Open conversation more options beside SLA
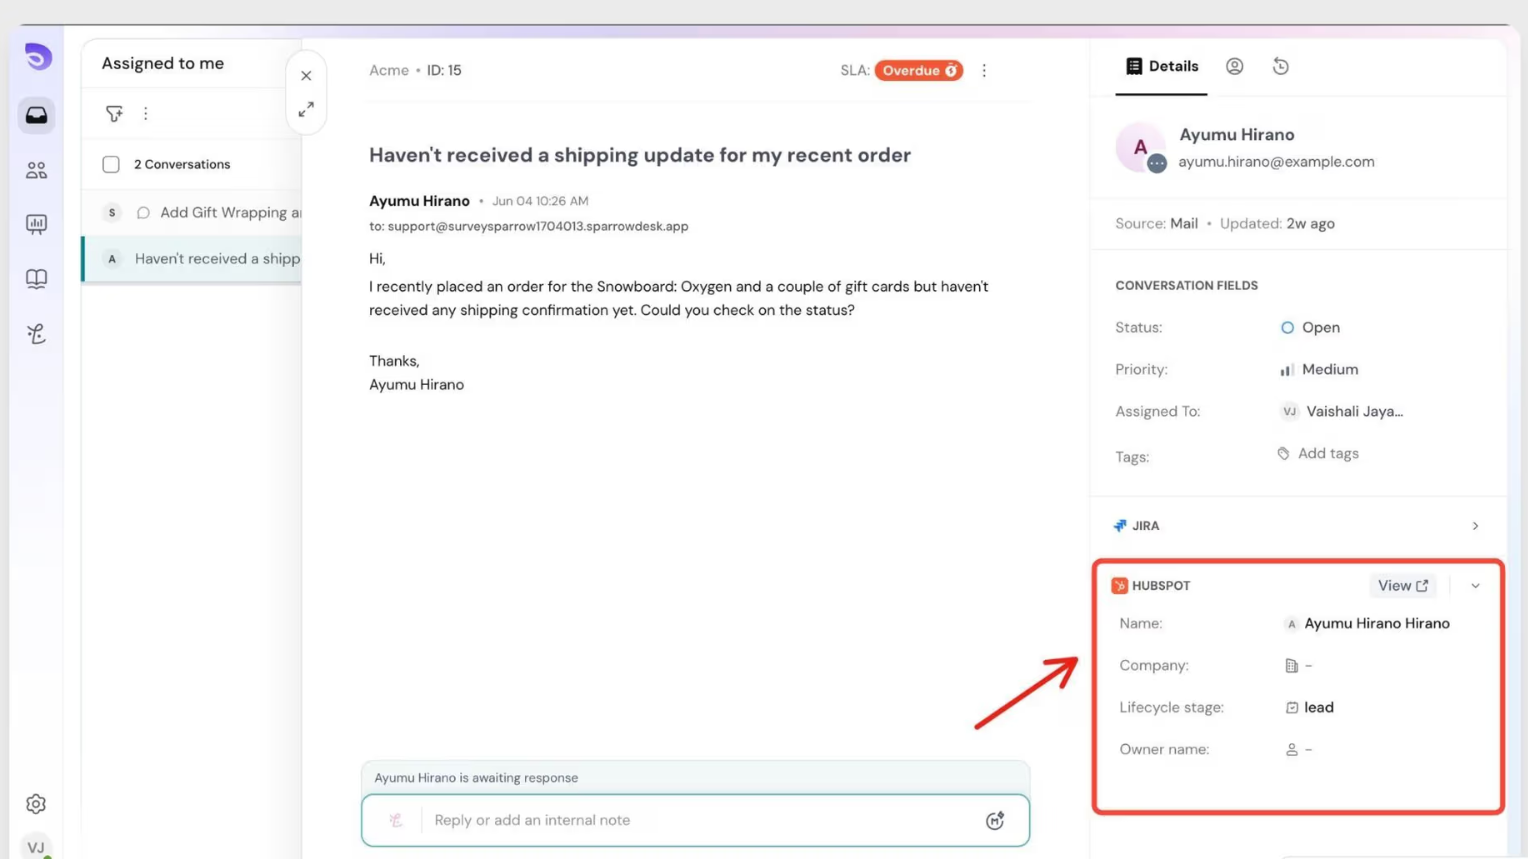 point(984,70)
